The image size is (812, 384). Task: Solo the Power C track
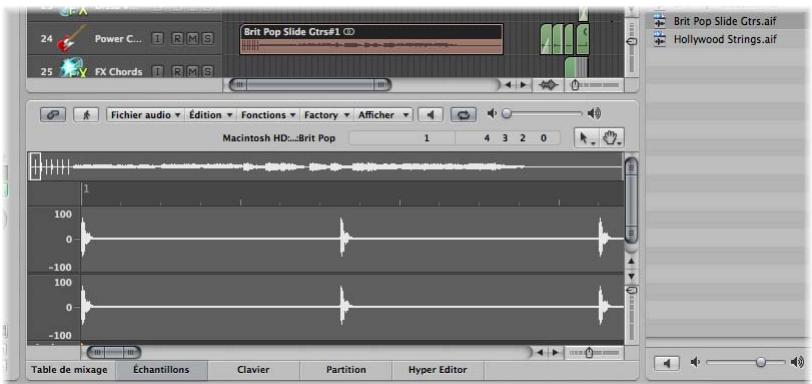point(207,39)
